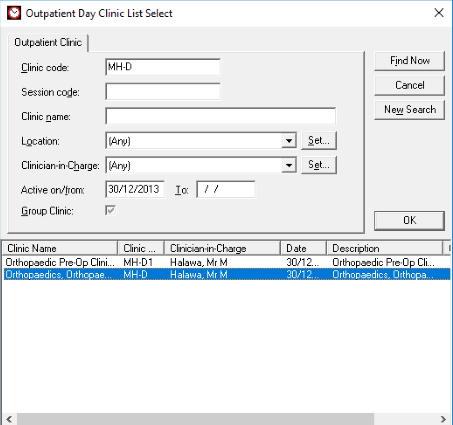The height and width of the screenshot is (425, 453).
Task: Focus the Session code input field
Action: click(163, 92)
